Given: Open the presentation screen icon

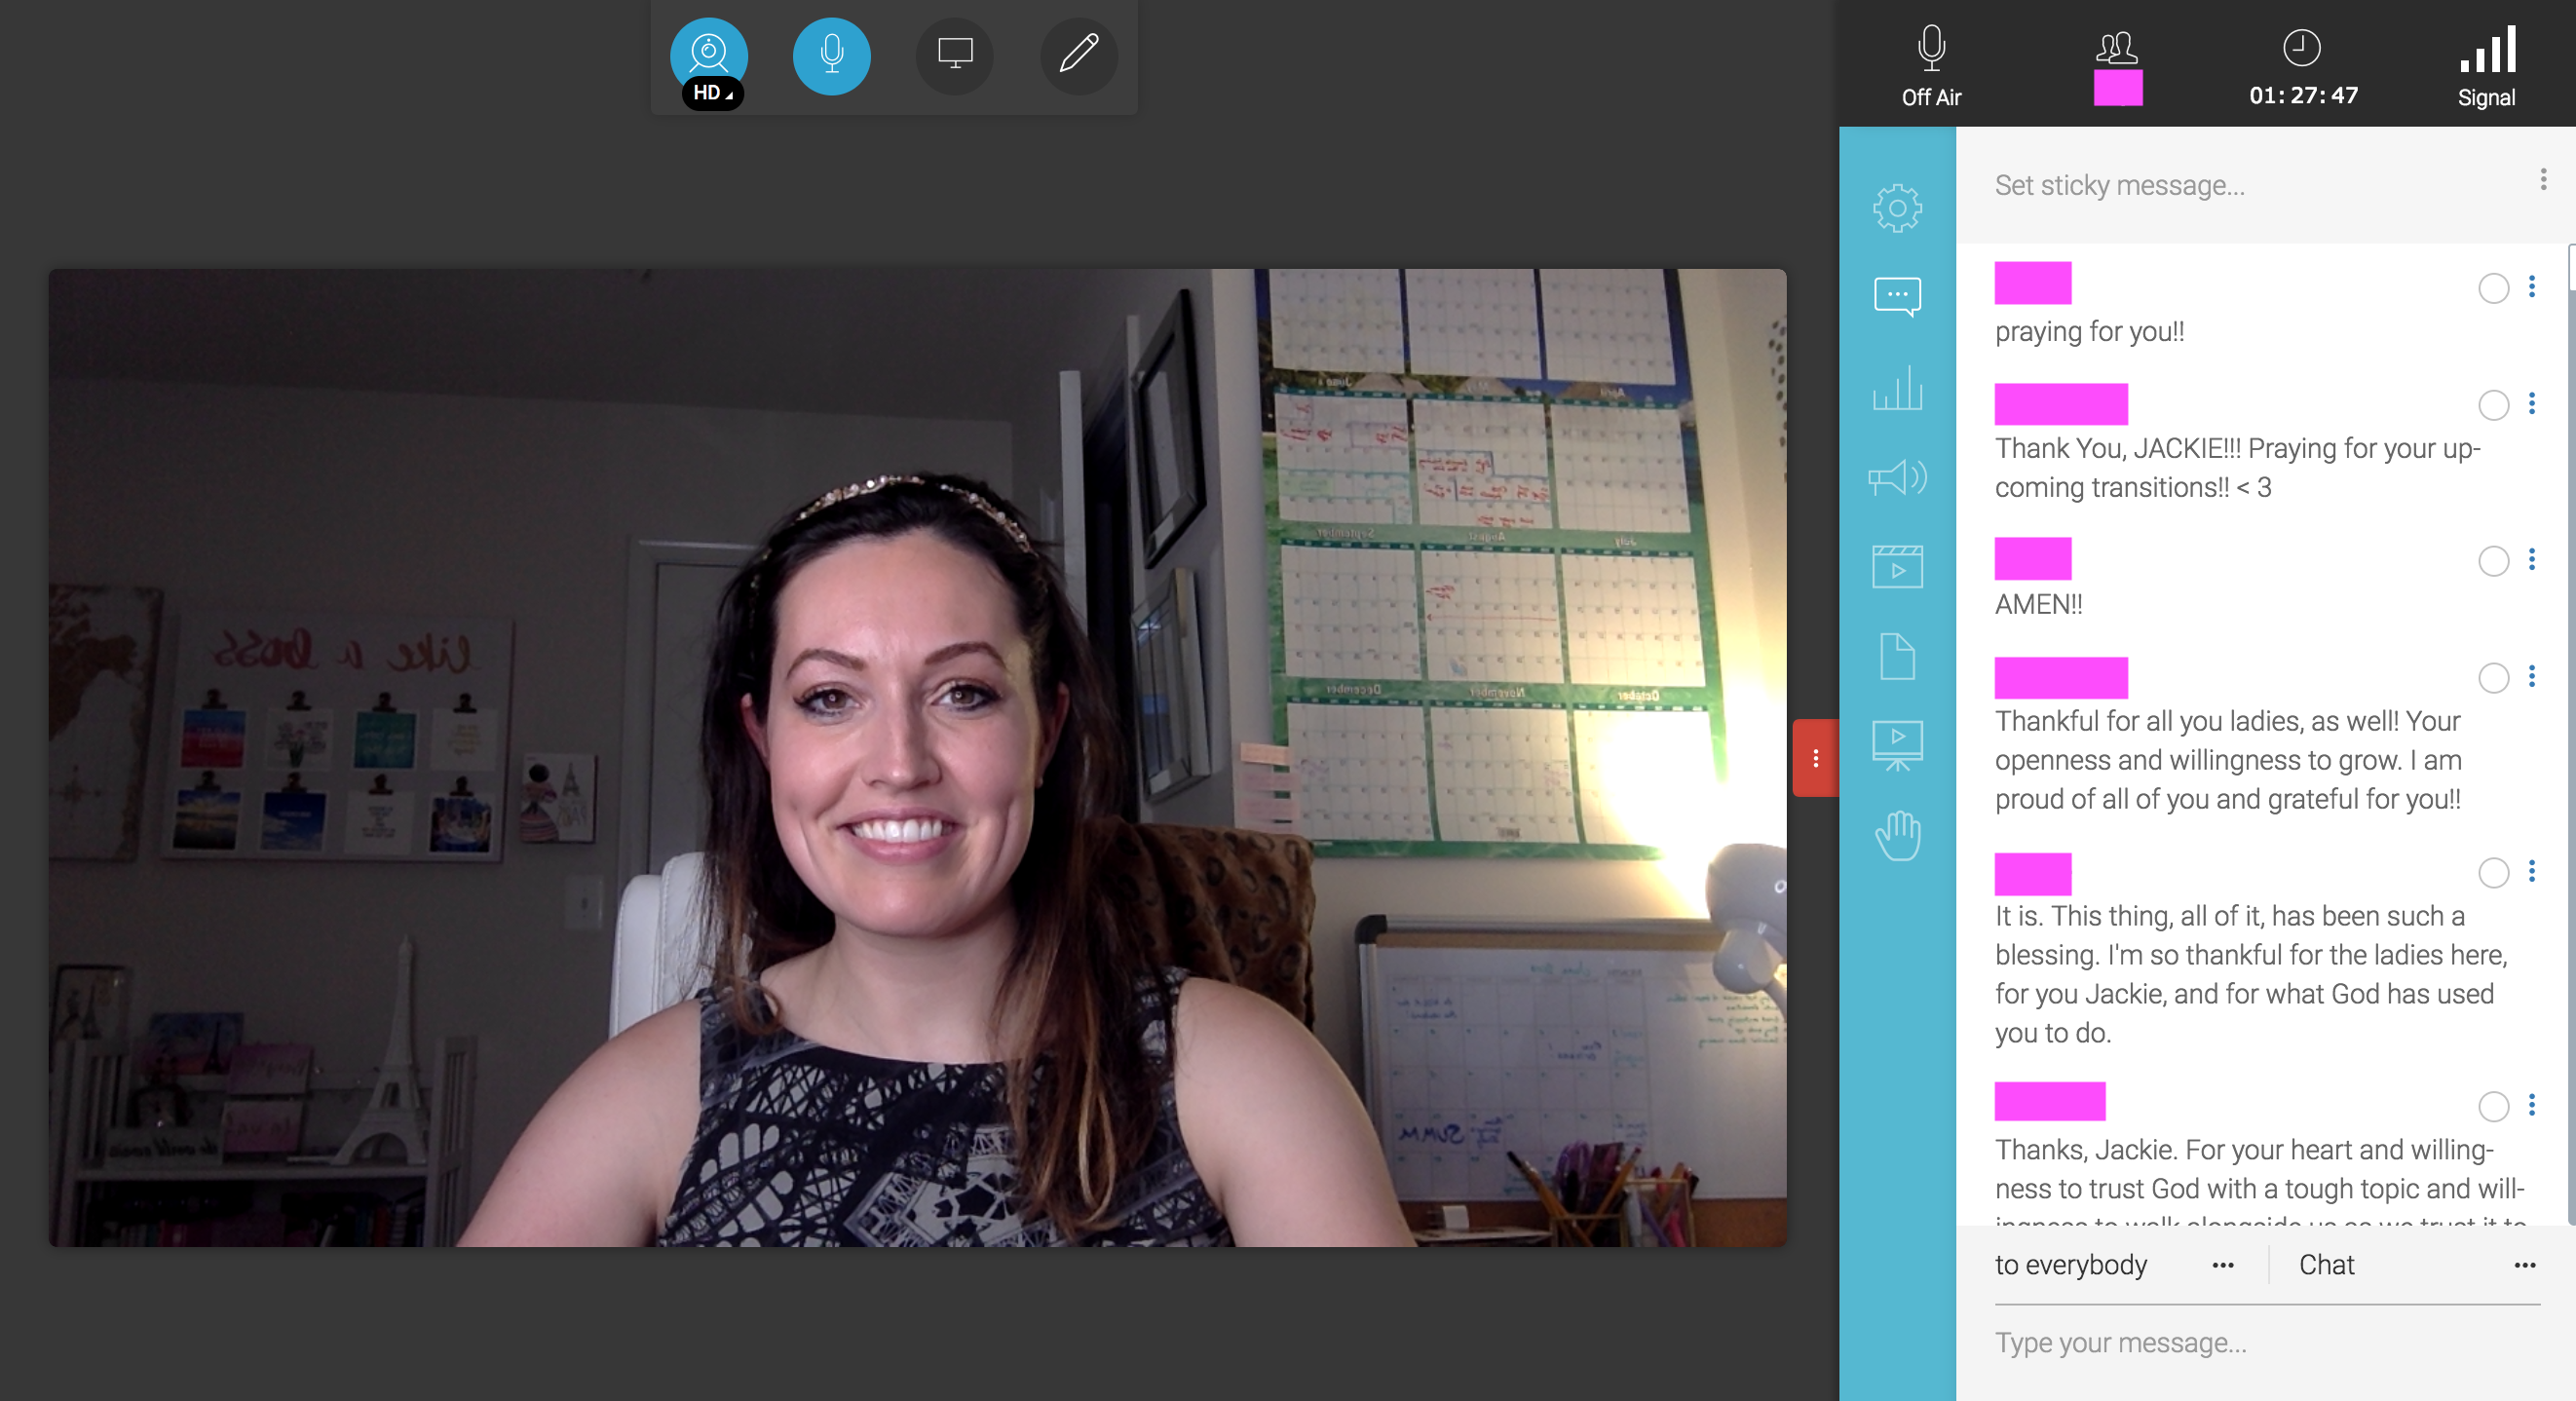Looking at the screenshot, I should (x=1896, y=746).
